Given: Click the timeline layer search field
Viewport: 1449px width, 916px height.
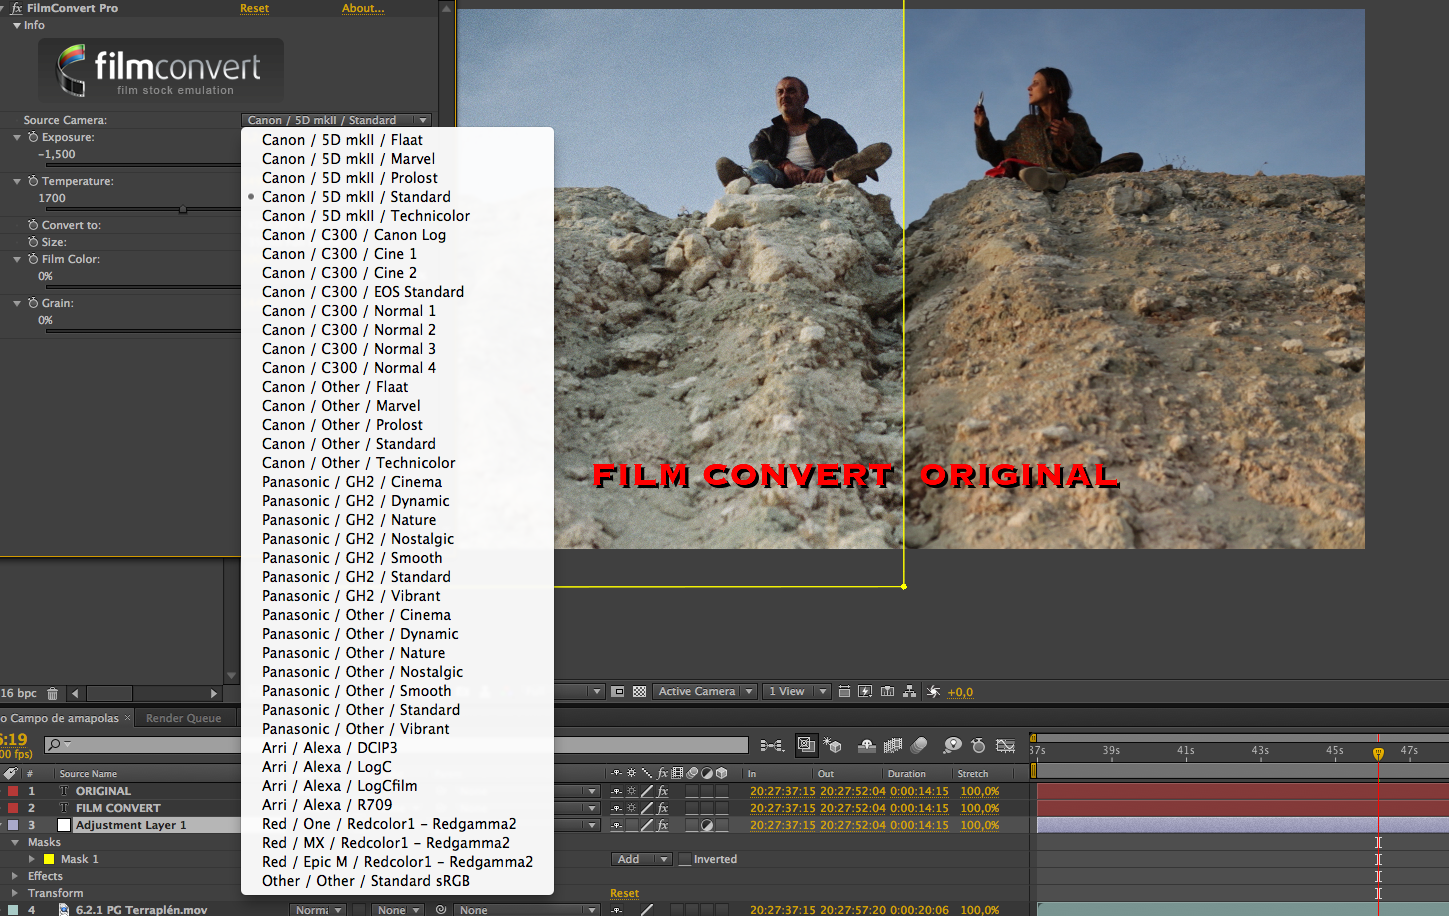Looking at the screenshot, I should tap(395, 745).
